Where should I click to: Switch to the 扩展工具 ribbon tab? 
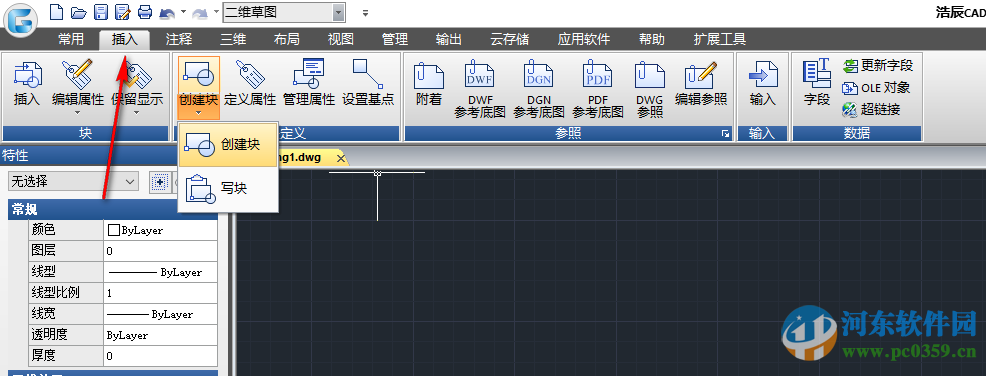point(720,40)
